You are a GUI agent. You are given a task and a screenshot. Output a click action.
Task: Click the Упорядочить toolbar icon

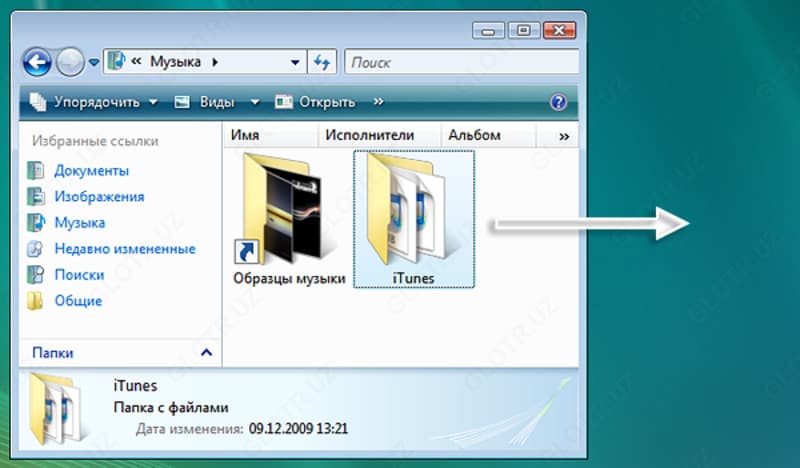click(38, 102)
